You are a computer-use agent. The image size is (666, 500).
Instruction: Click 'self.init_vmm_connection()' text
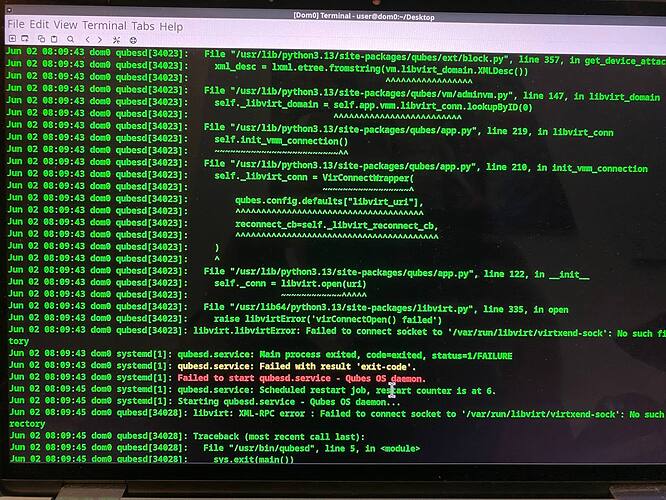click(x=281, y=140)
